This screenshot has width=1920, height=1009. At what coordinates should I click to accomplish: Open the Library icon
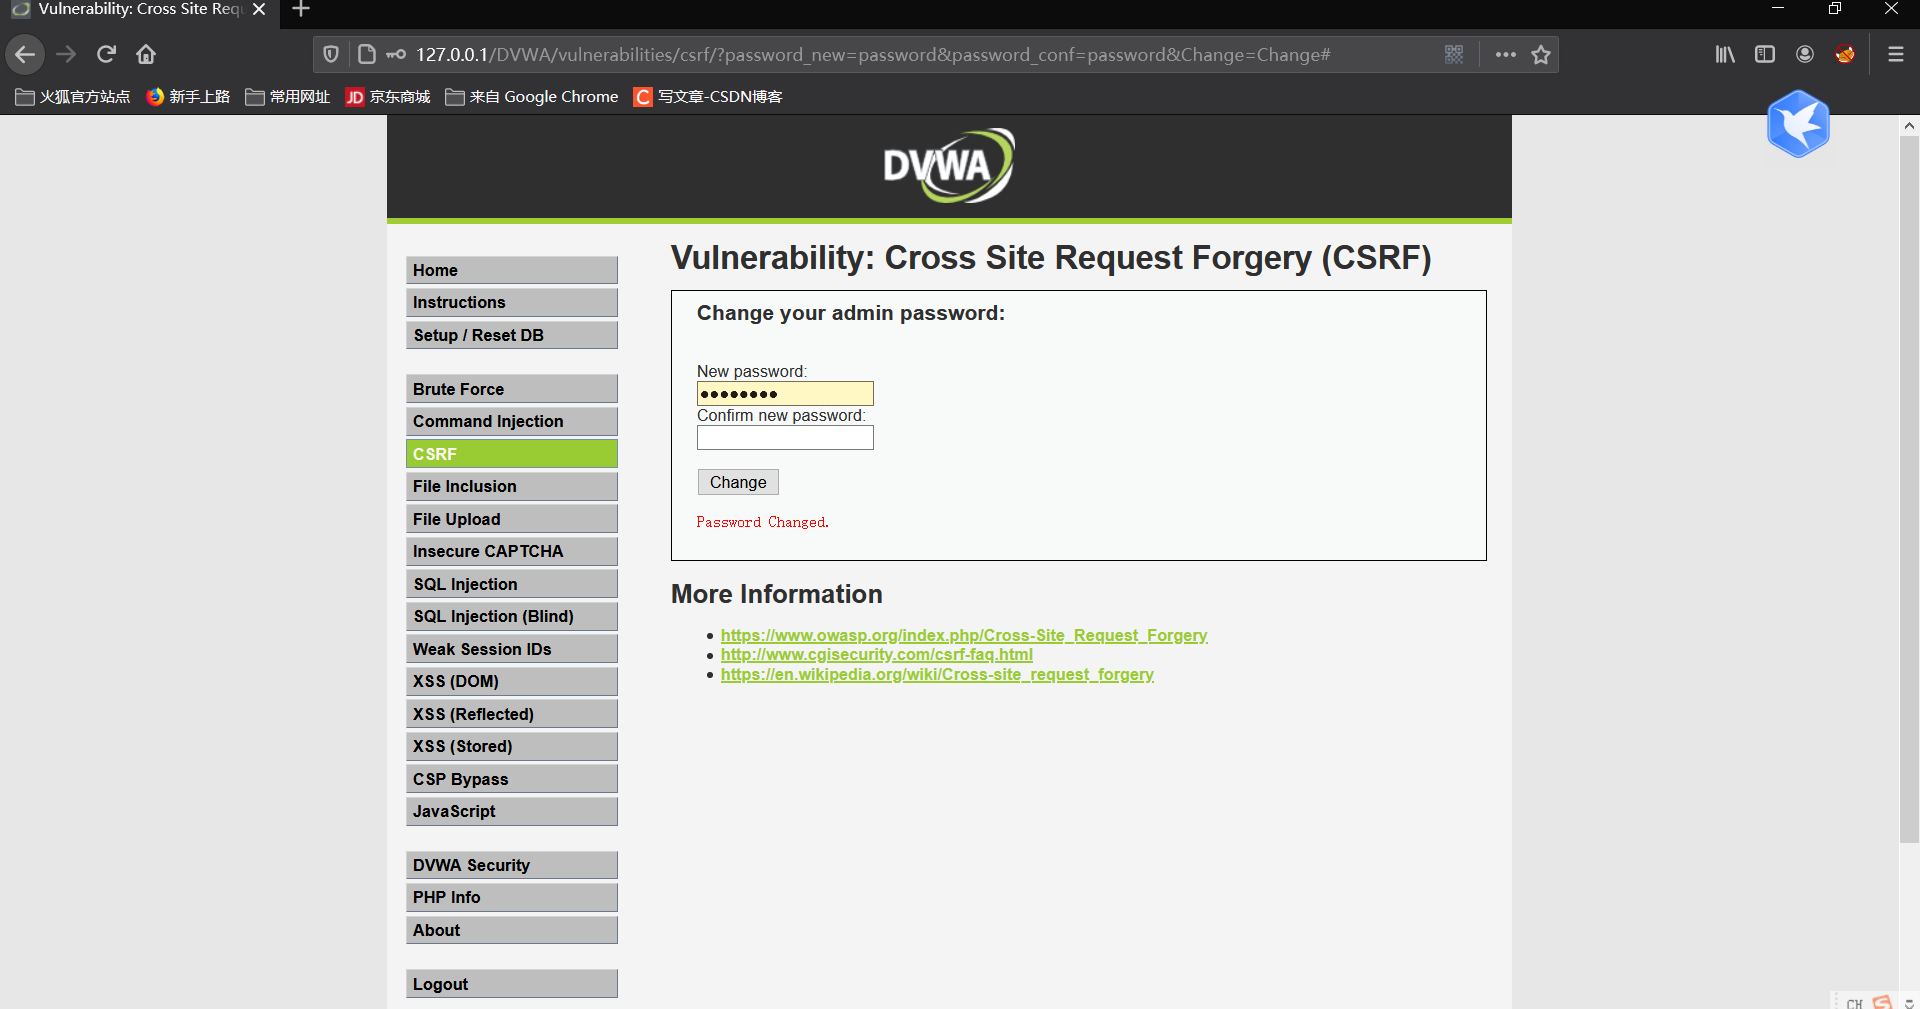click(x=1725, y=54)
